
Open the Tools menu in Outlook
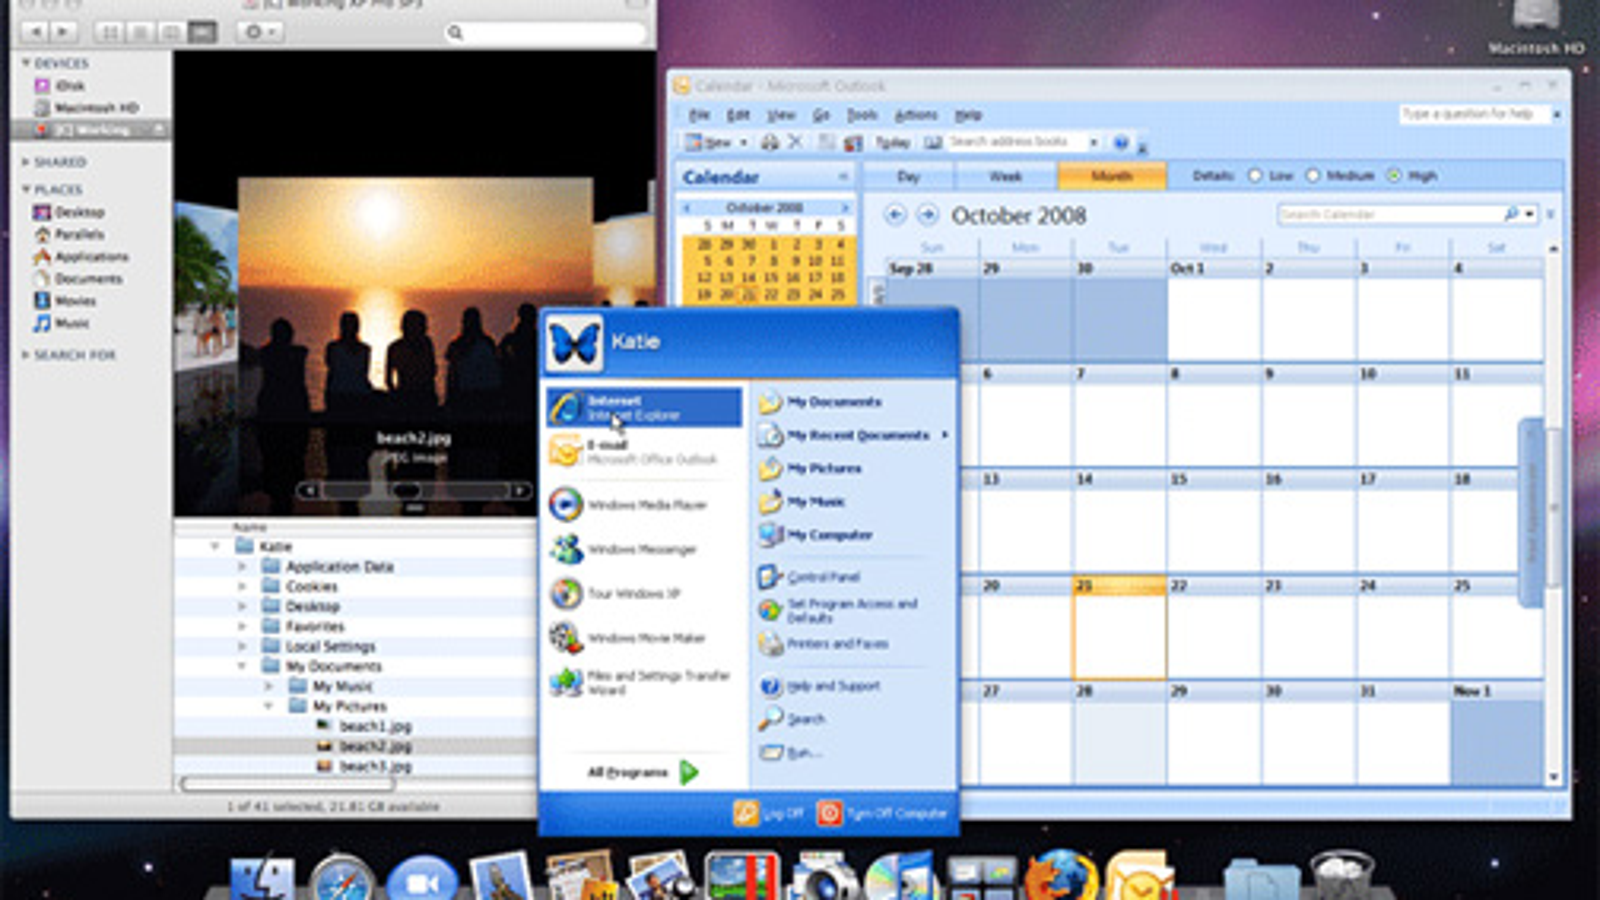862,115
